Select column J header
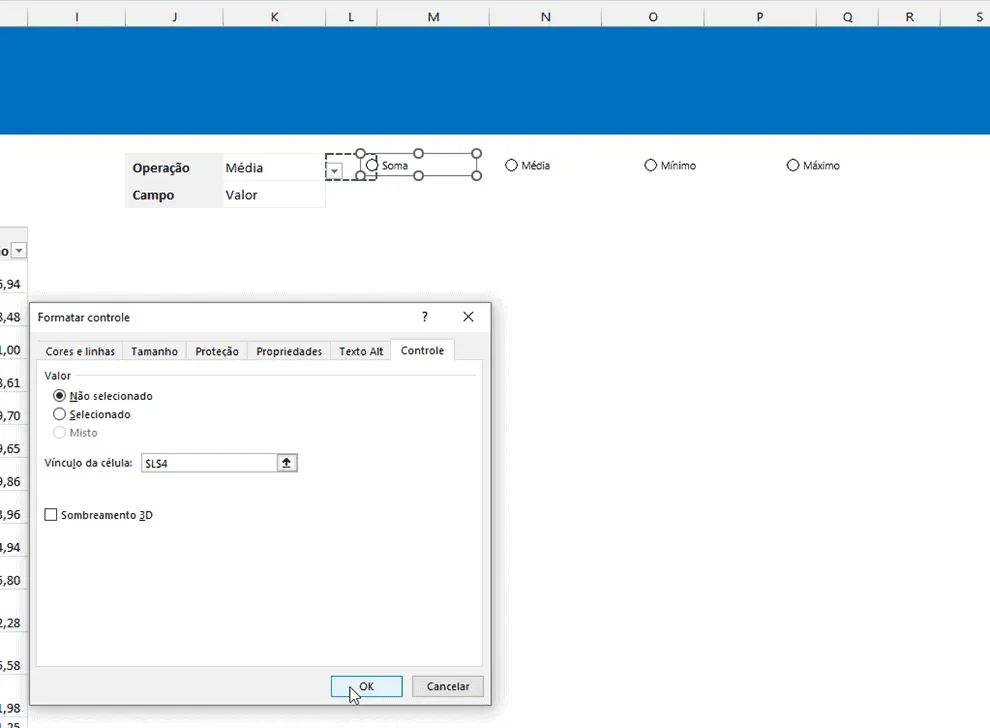Image resolution: width=990 pixels, height=728 pixels. [x=174, y=17]
